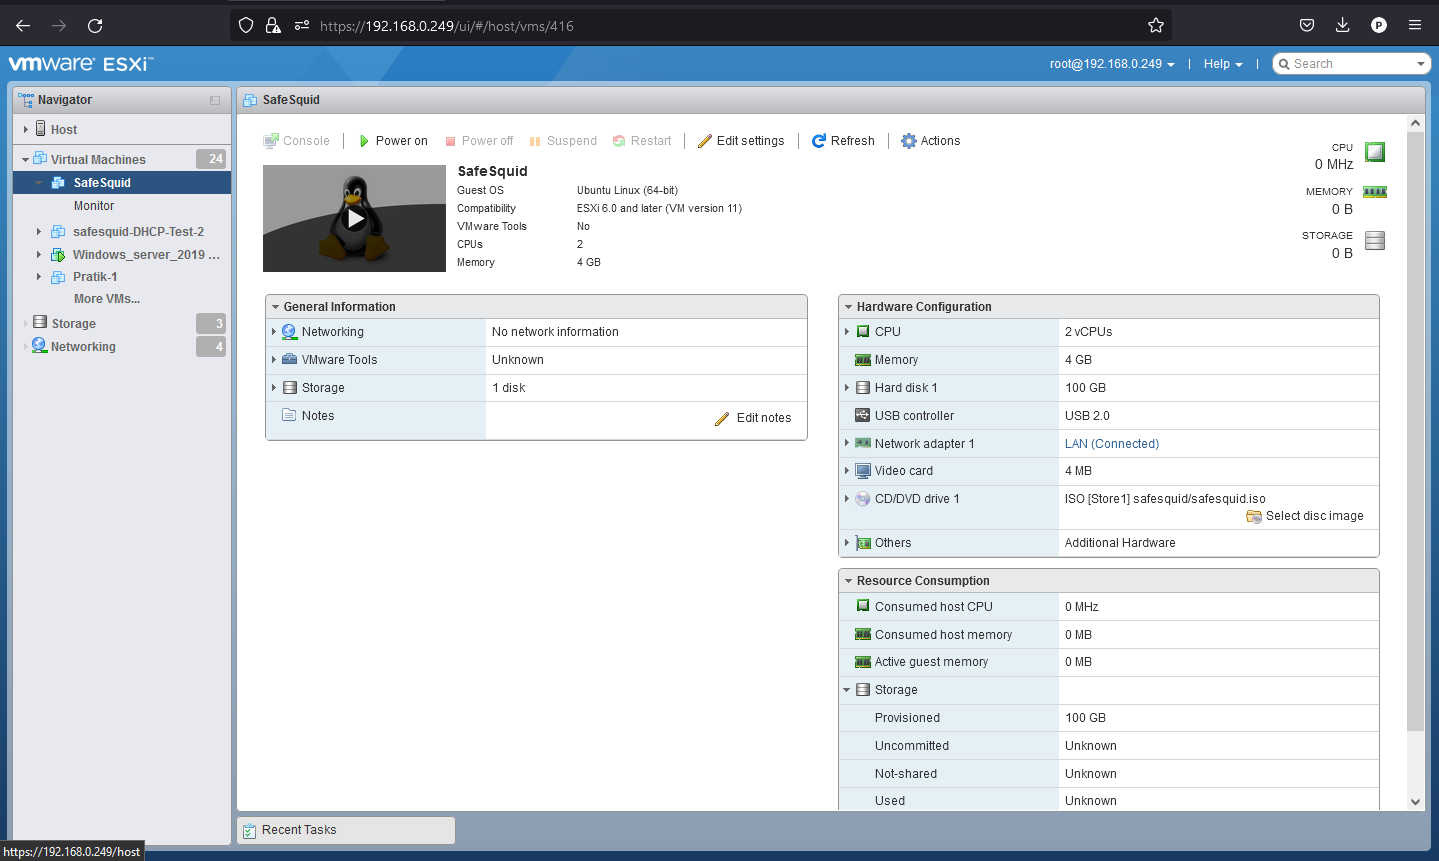Open the Console for SafeSquid
This screenshot has width=1439, height=861.
[x=296, y=140]
